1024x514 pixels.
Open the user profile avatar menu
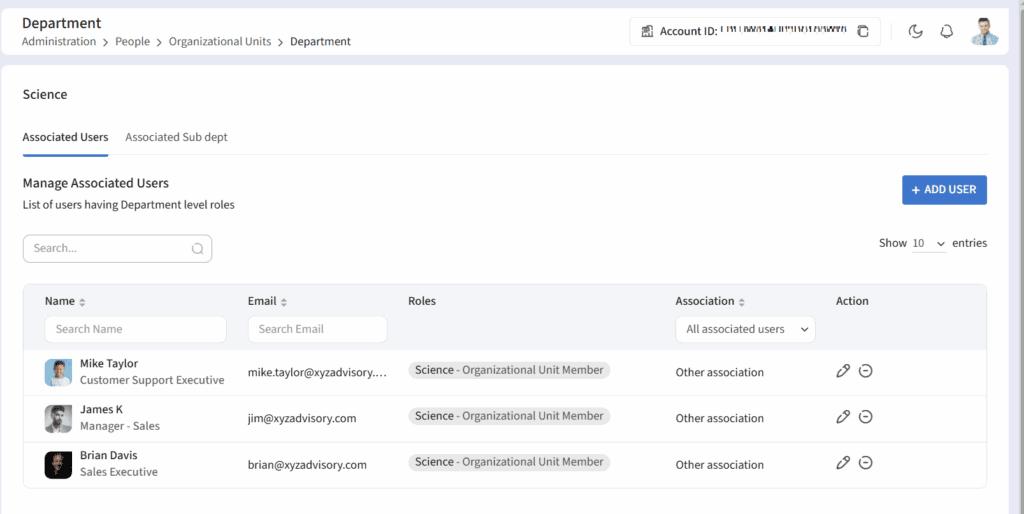coord(984,31)
